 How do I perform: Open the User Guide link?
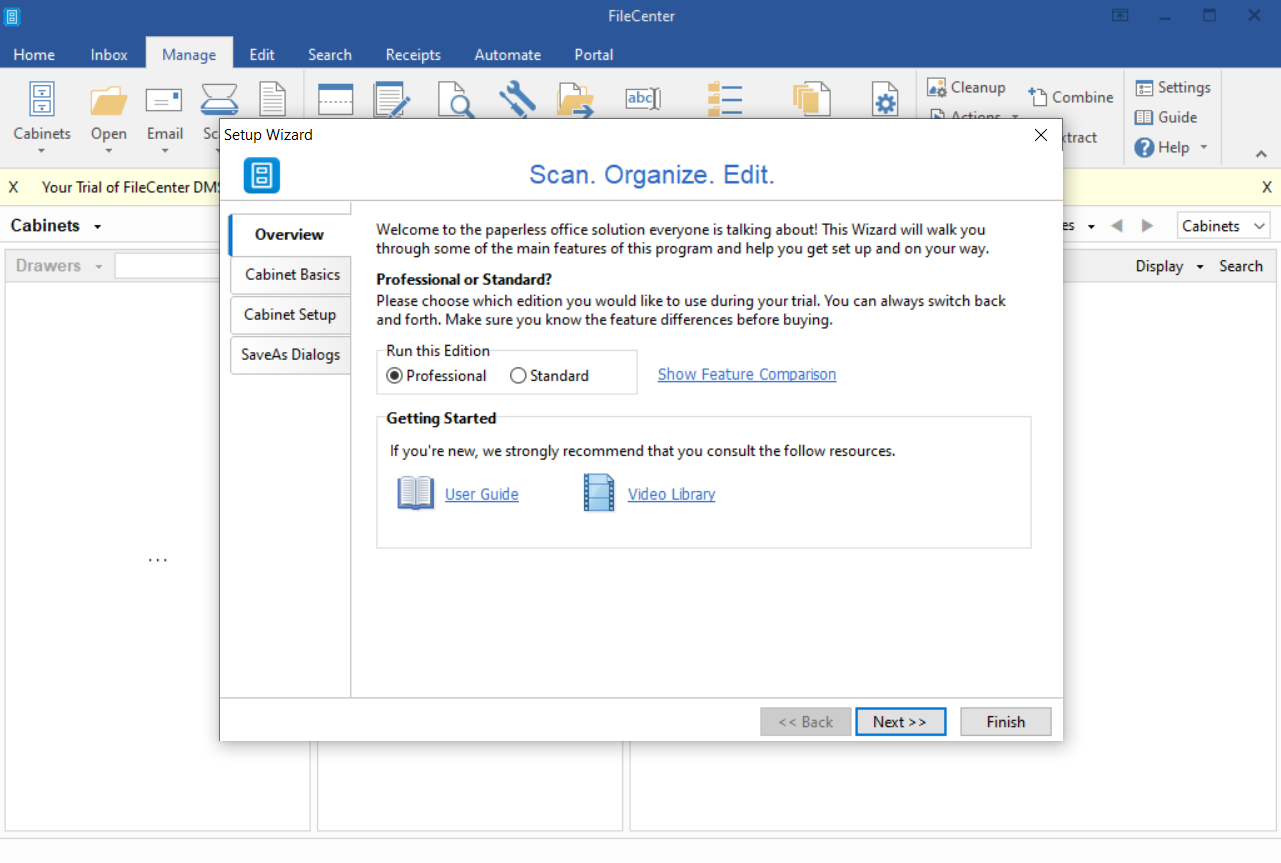point(482,494)
